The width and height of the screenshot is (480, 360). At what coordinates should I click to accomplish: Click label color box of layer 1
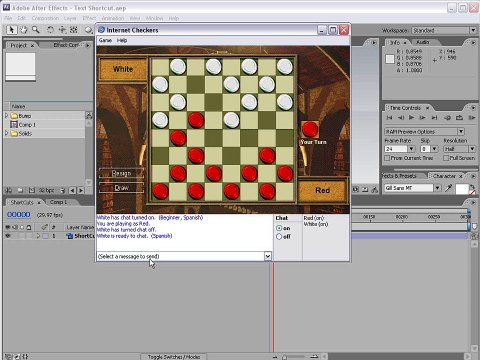(x=45, y=236)
